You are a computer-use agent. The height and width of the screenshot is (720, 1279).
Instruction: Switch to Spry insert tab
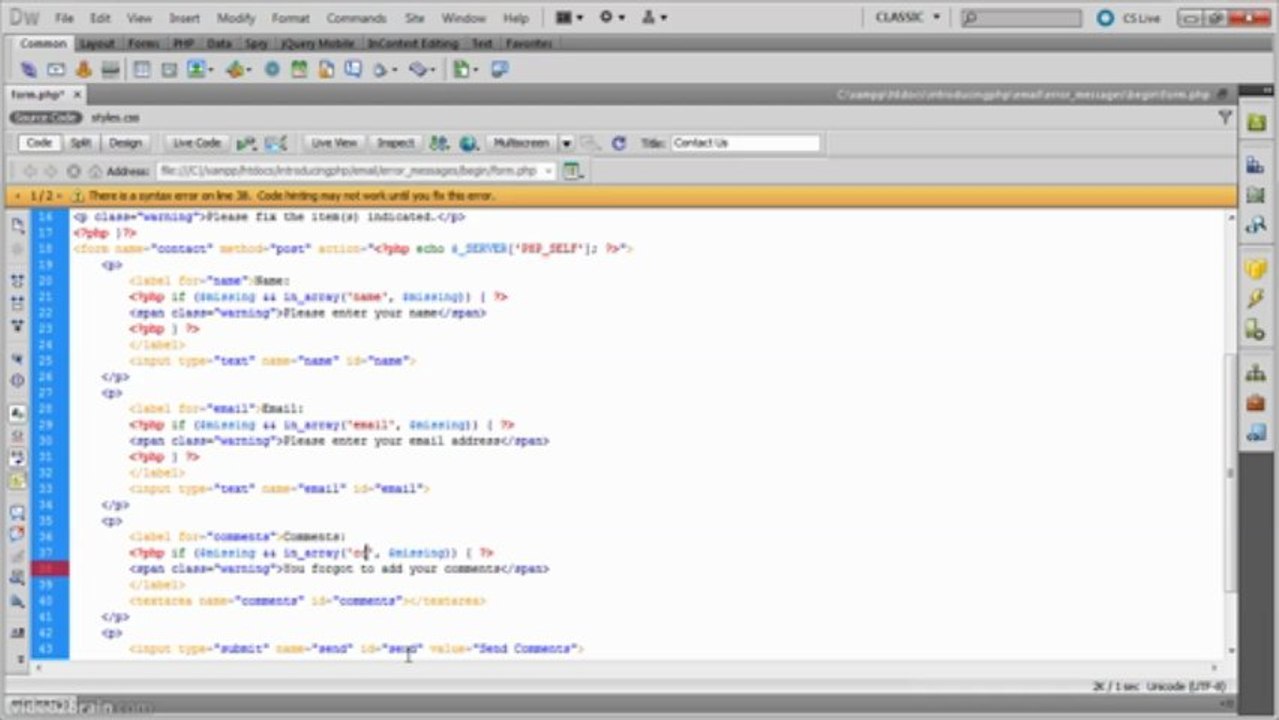click(x=255, y=44)
